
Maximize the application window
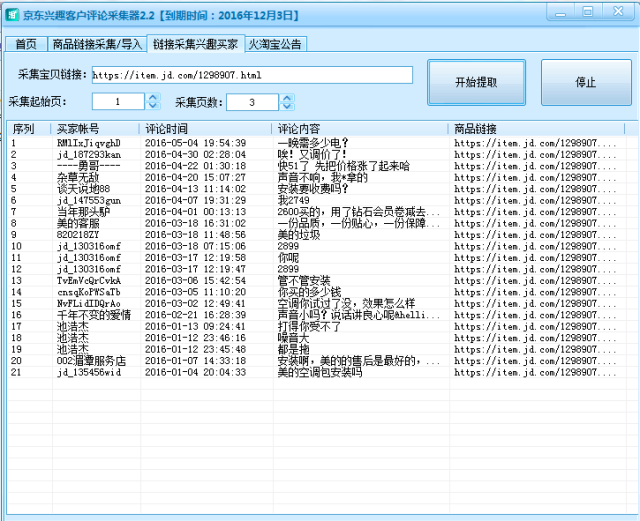(x=588, y=12)
